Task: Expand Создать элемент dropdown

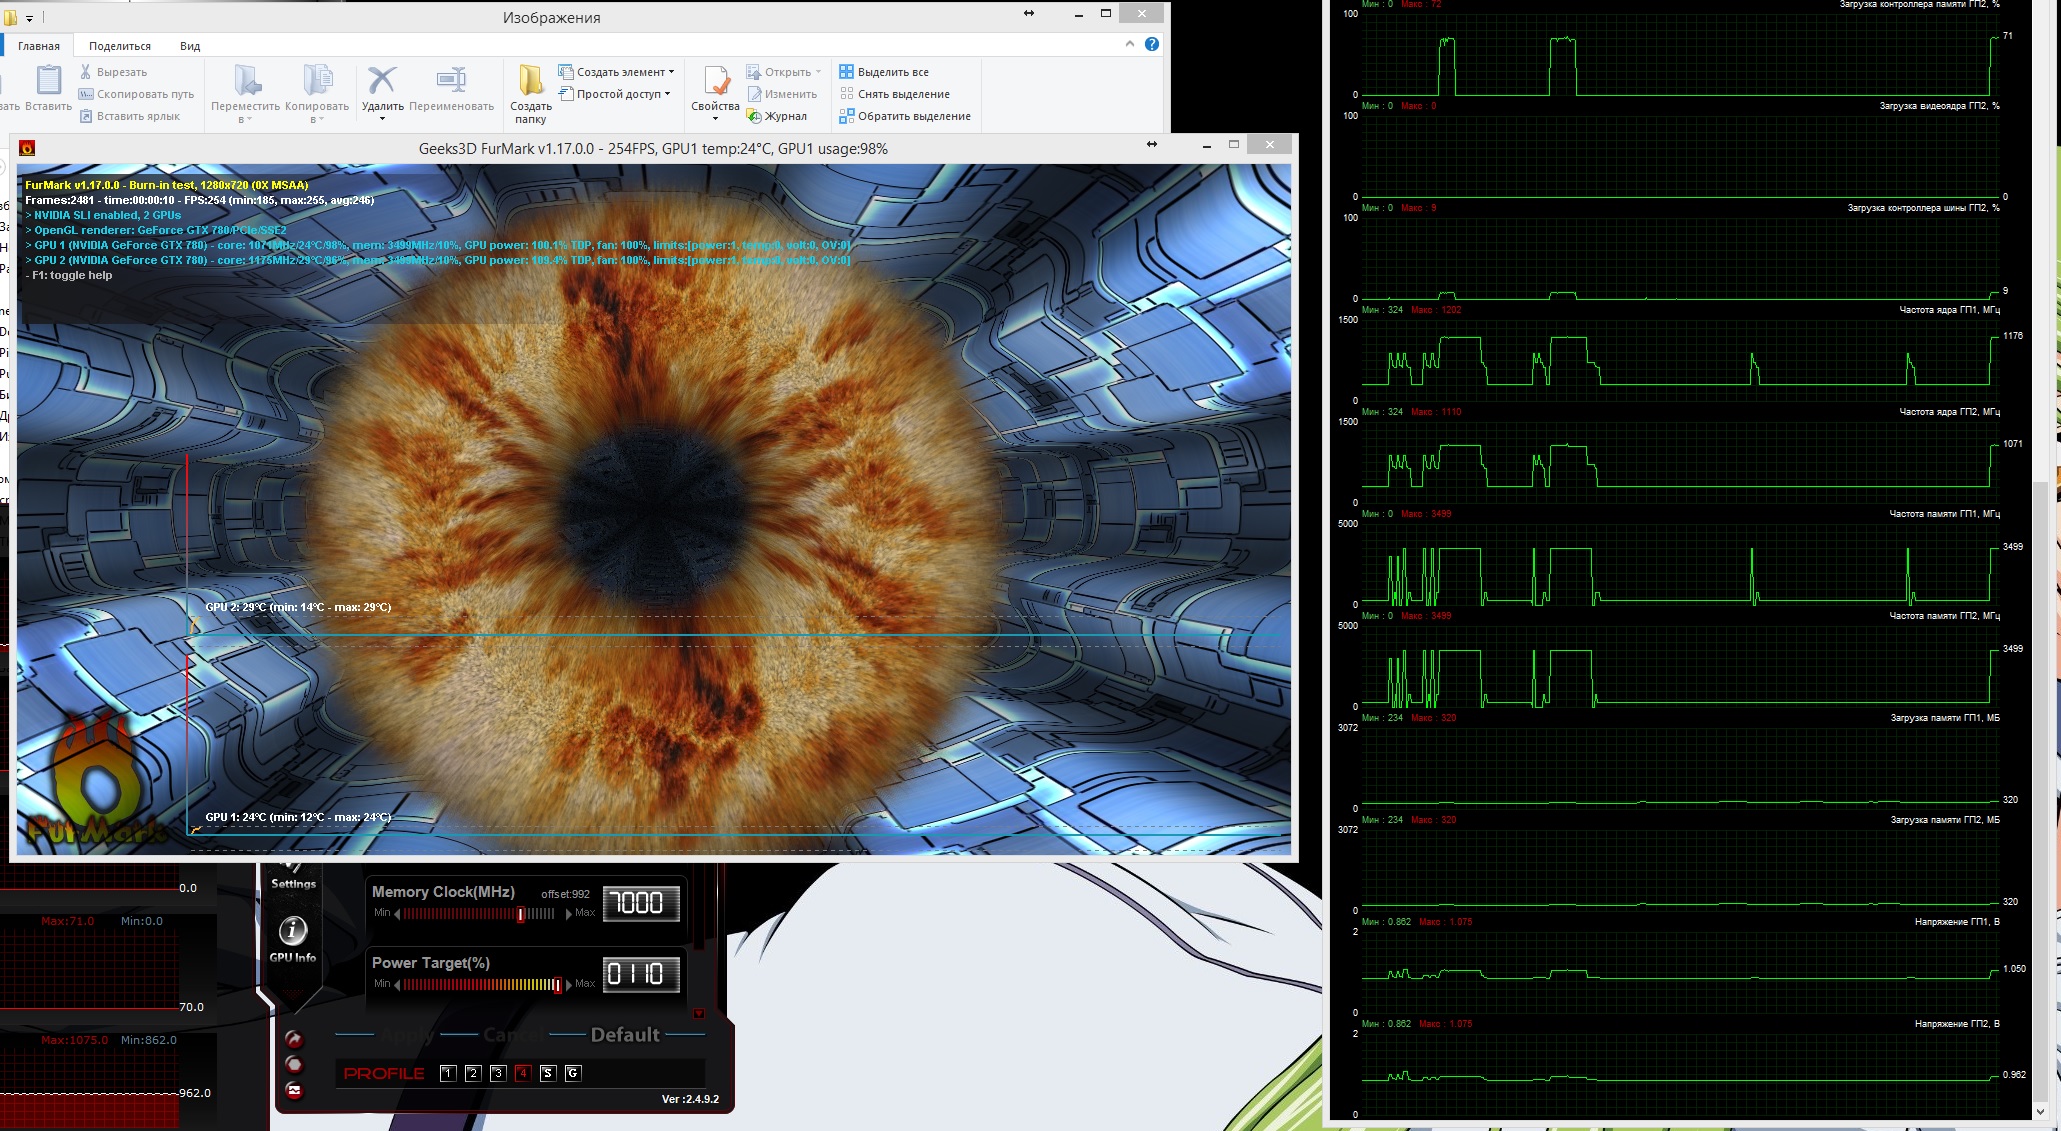Action: (x=671, y=72)
